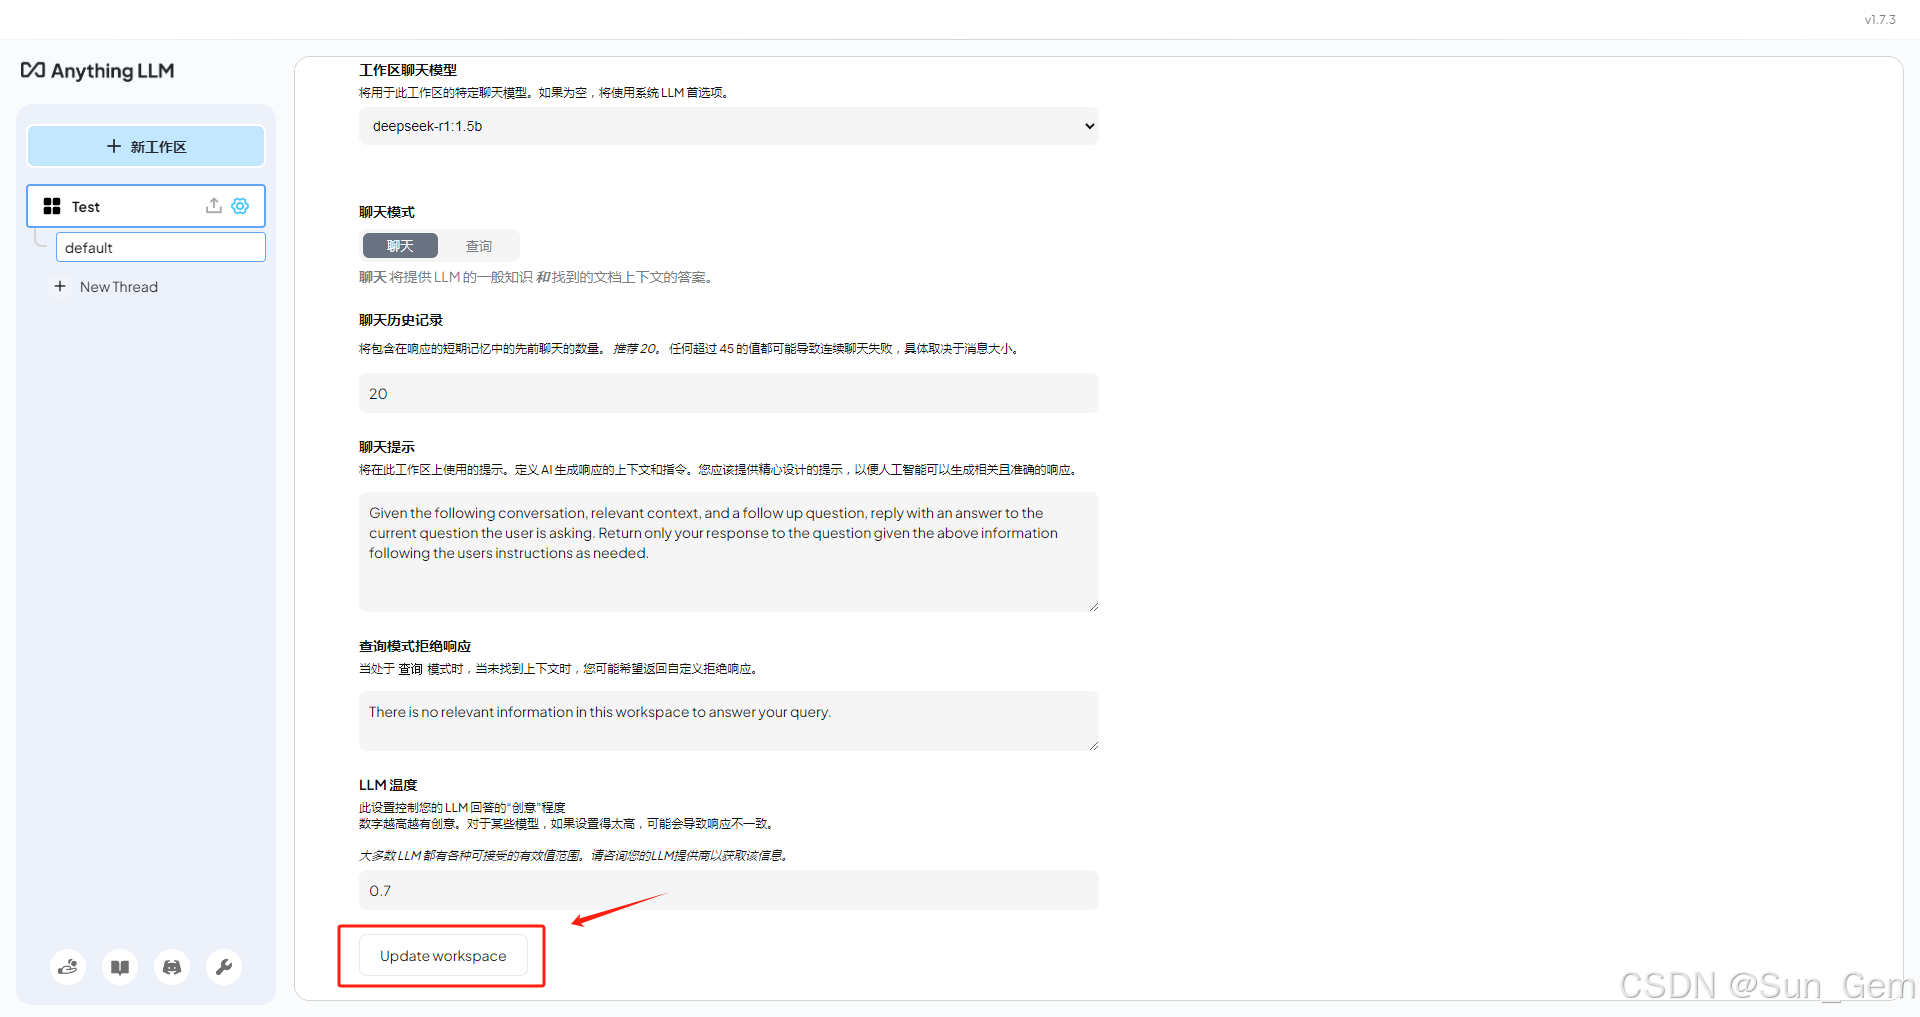The width and height of the screenshot is (1920, 1017).
Task: Open the Discord community icon
Action: (x=171, y=966)
